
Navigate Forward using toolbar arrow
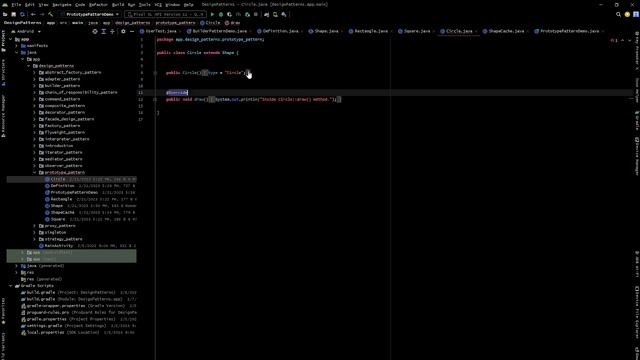pyautogui.click(x=42, y=14)
